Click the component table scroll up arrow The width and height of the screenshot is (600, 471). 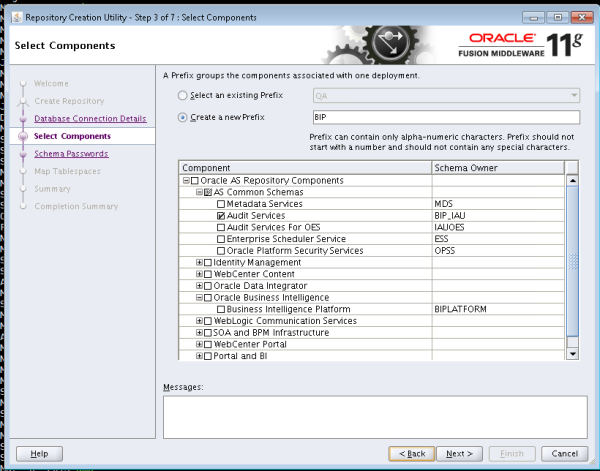[572, 181]
